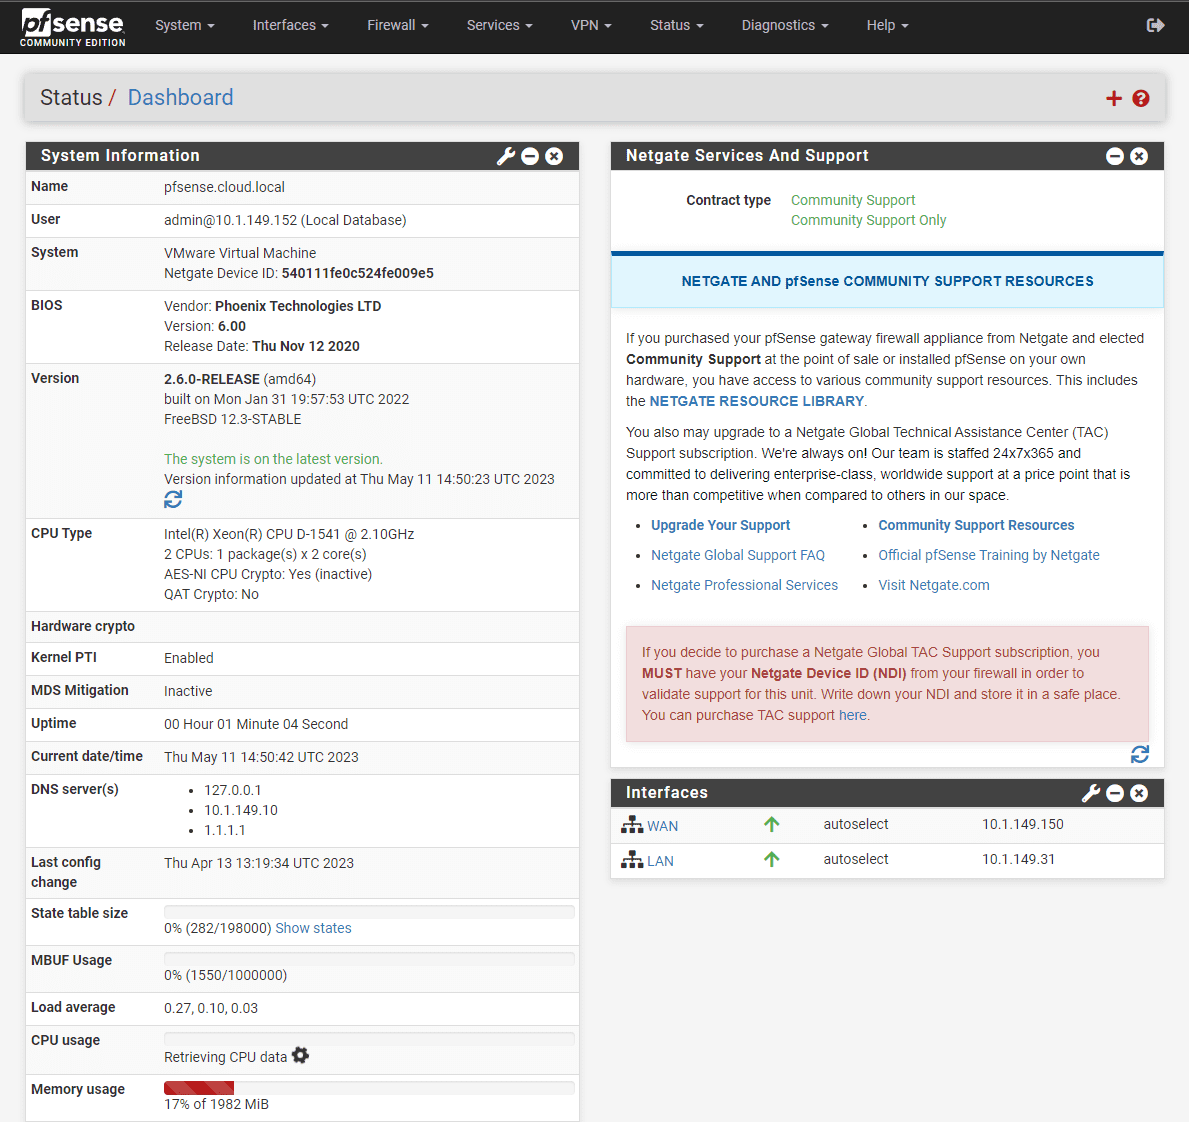This screenshot has width=1189, height=1122.
Task: Open System Information wrench settings
Action: point(506,156)
